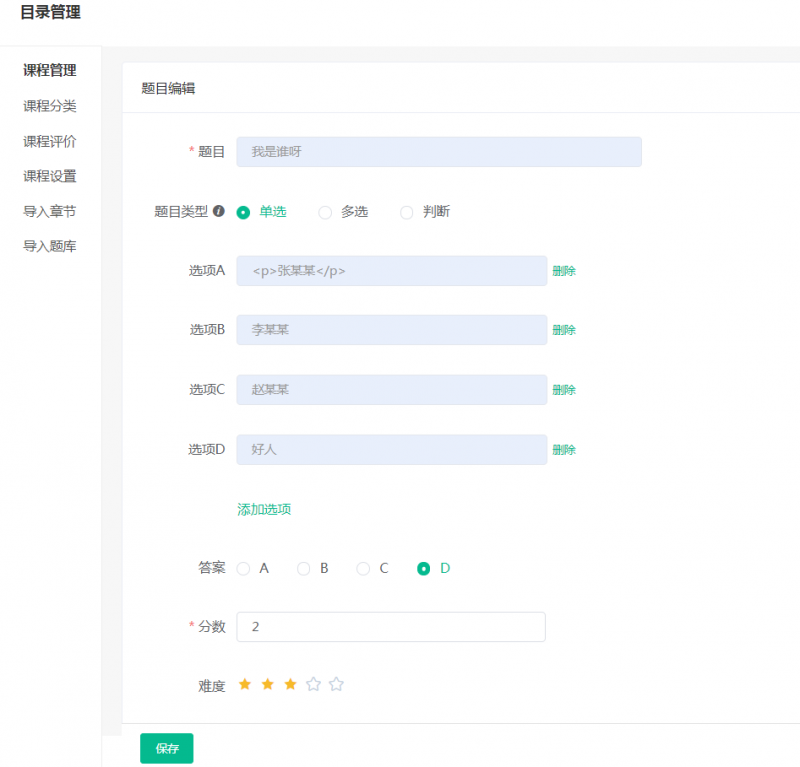Screen dimensions: 800x767
Task: Open 导入题库 from the sidebar
Action: pos(50,246)
